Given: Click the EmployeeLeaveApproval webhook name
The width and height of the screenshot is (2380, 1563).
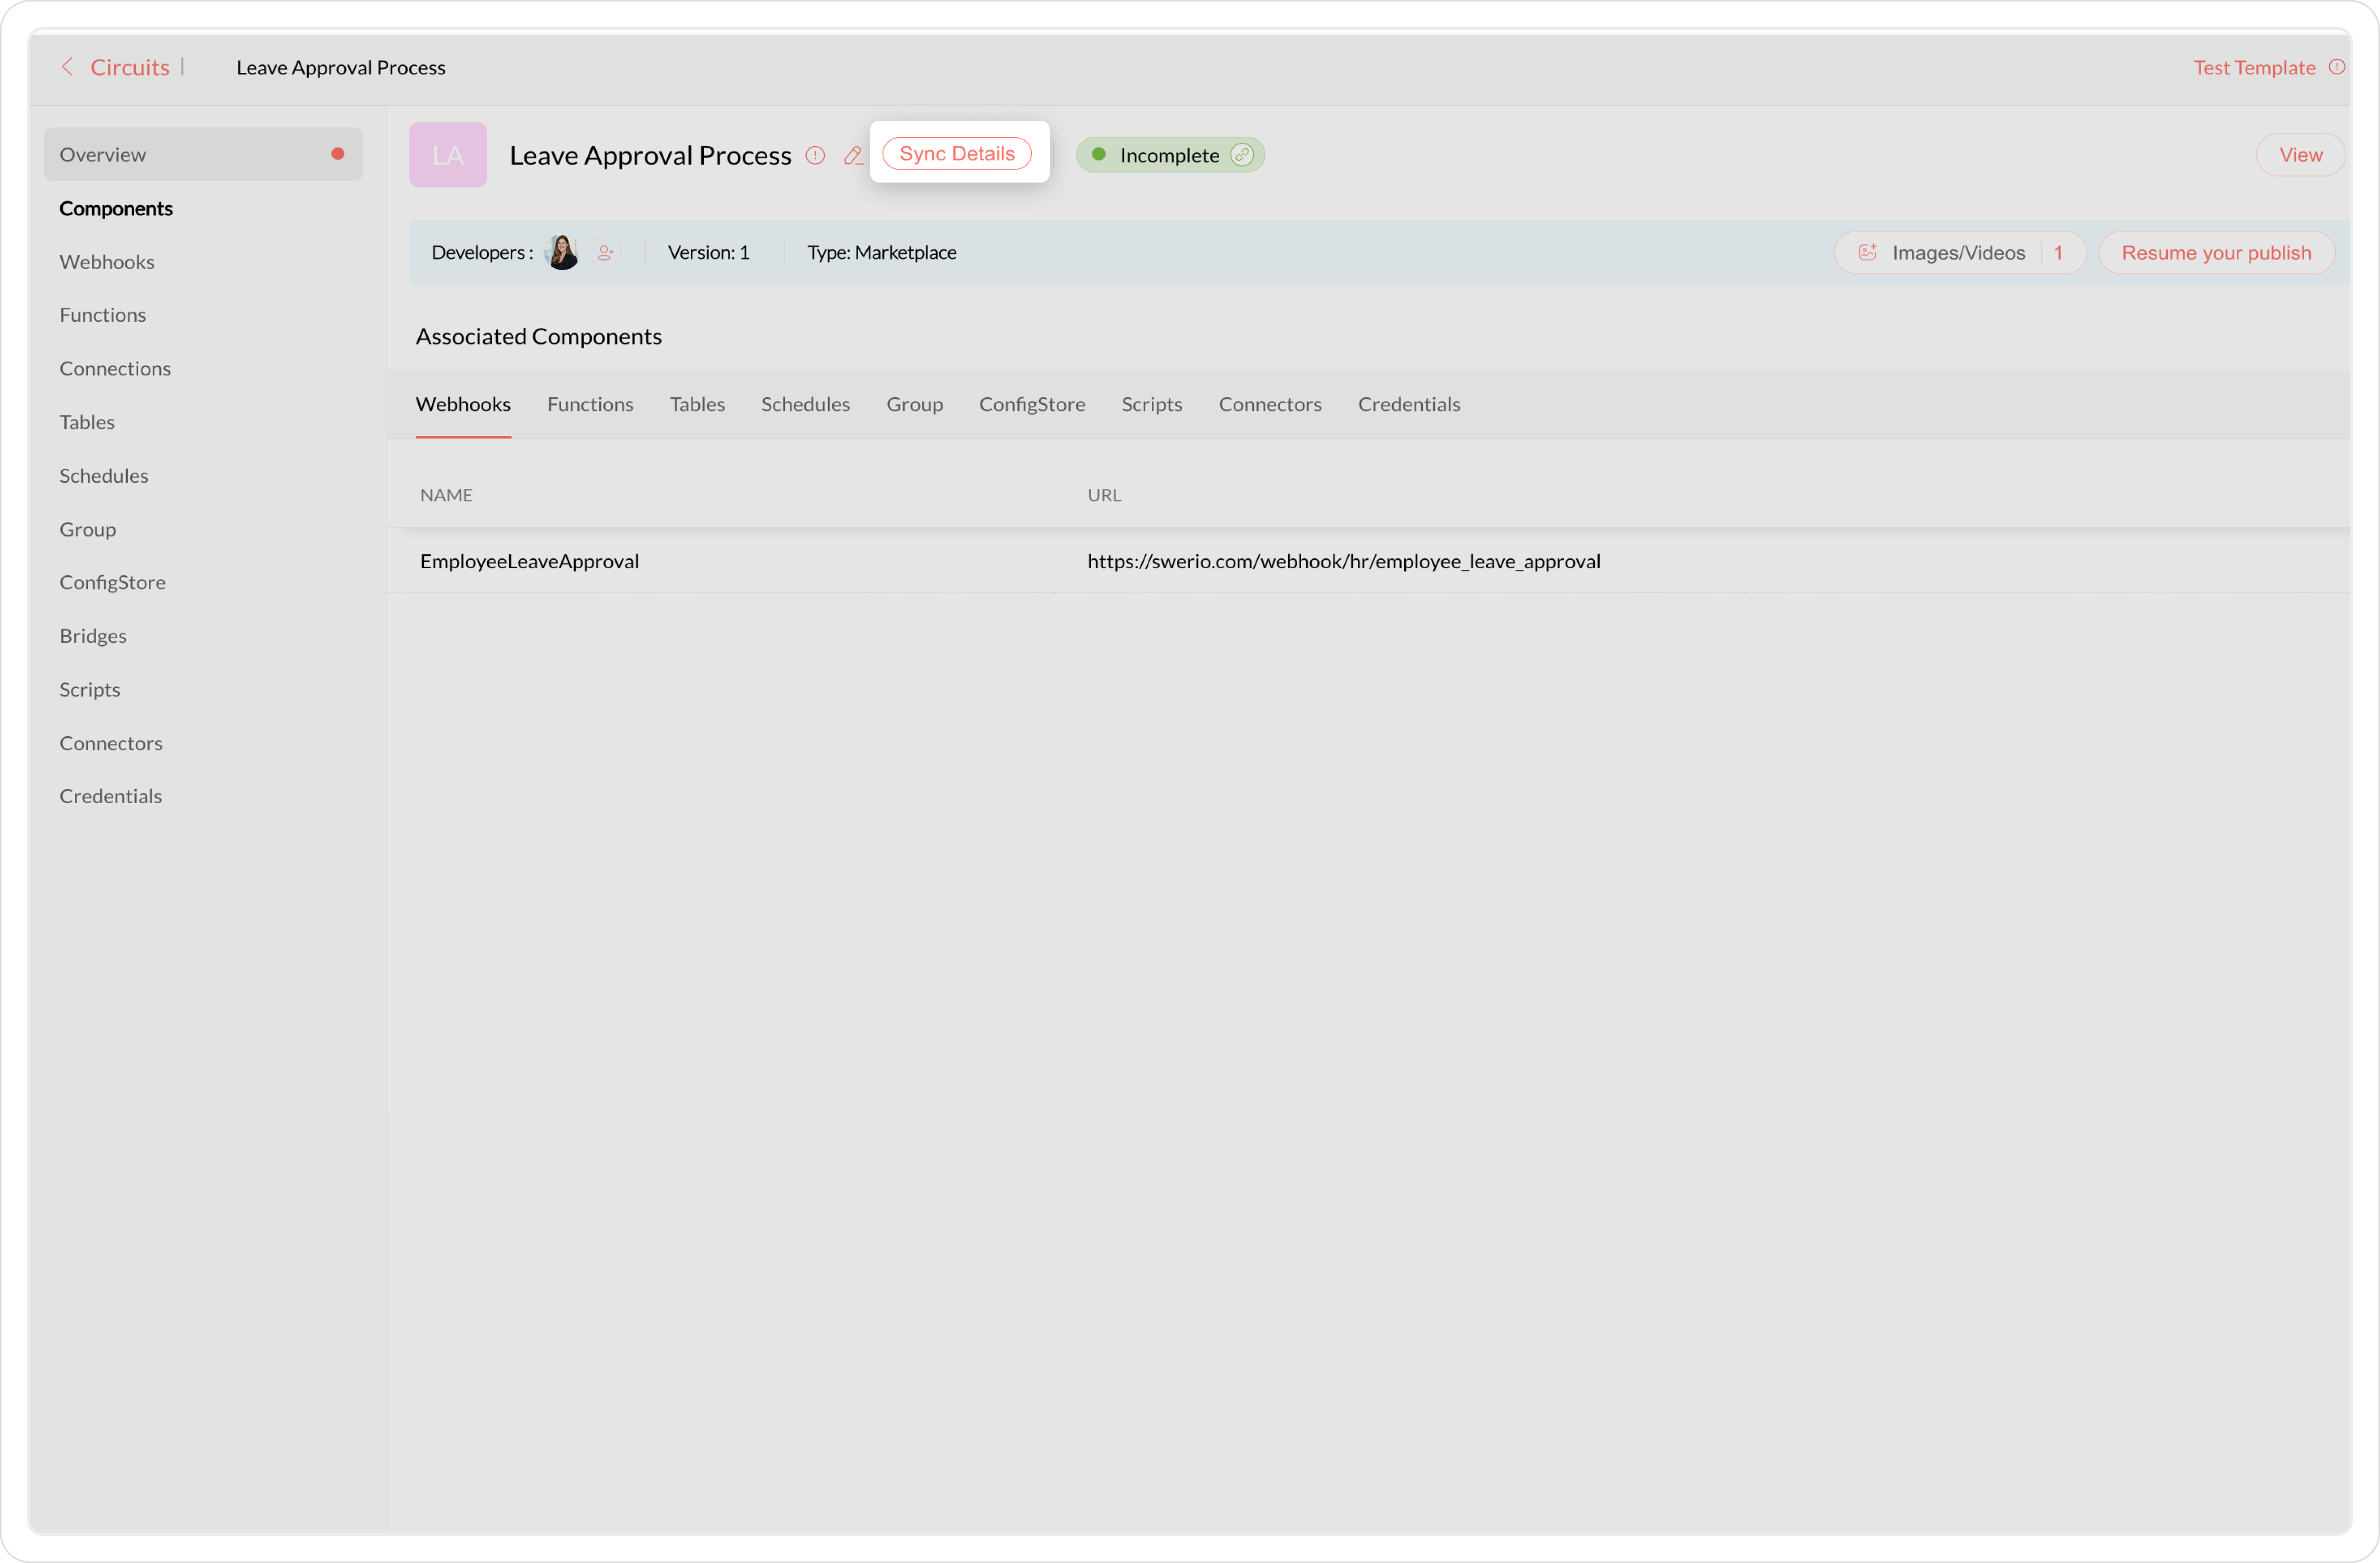Looking at the screenshot, I should pyautogui.click(x=529, y=561).
